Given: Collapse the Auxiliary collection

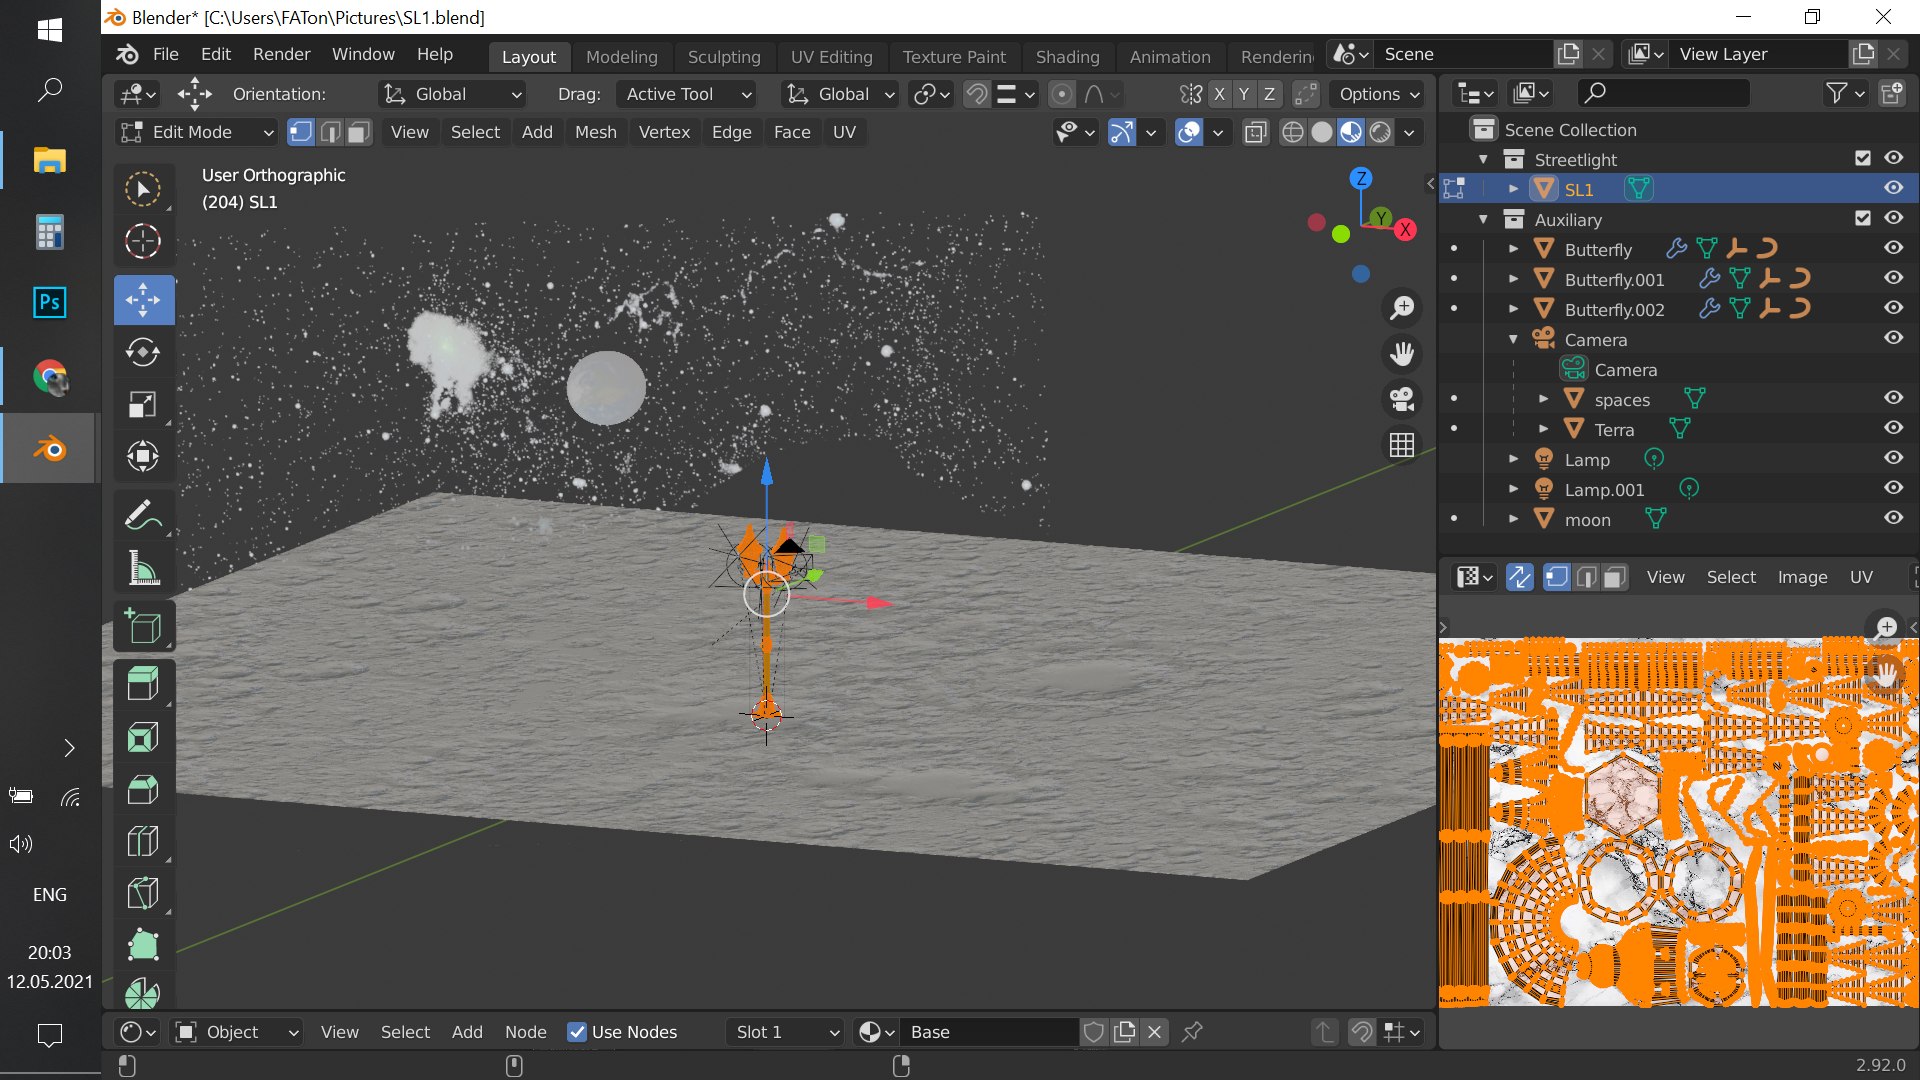Looking at the screenshot, I should [1483, 219].
